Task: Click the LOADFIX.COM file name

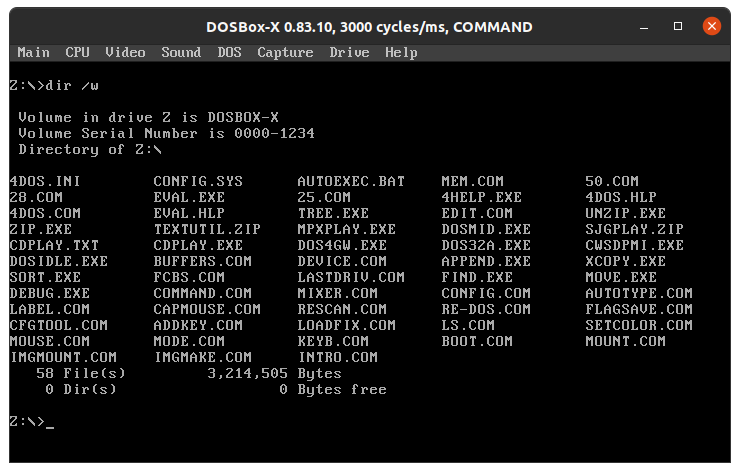Action: [347, 326]
